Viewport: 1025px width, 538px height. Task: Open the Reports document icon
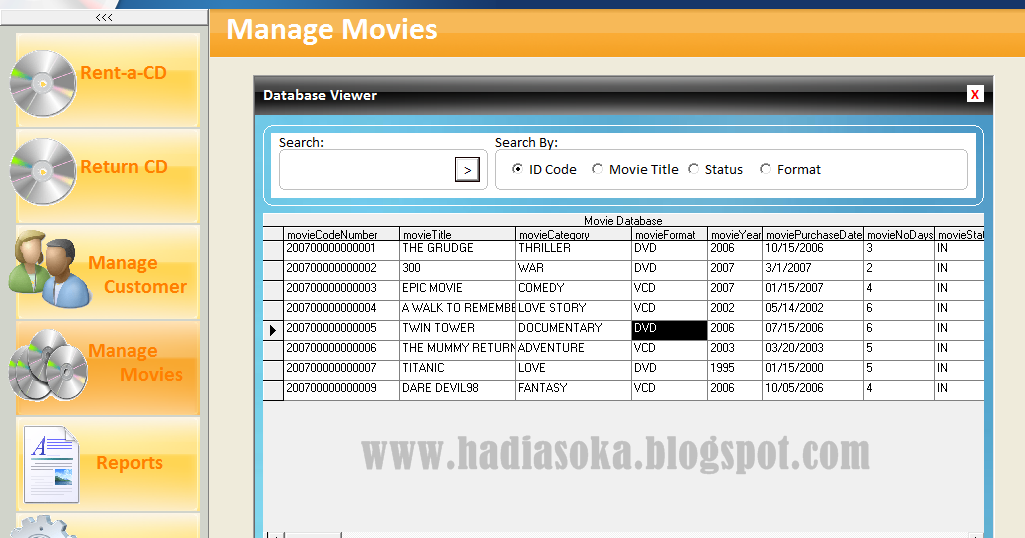pos(51,464)
